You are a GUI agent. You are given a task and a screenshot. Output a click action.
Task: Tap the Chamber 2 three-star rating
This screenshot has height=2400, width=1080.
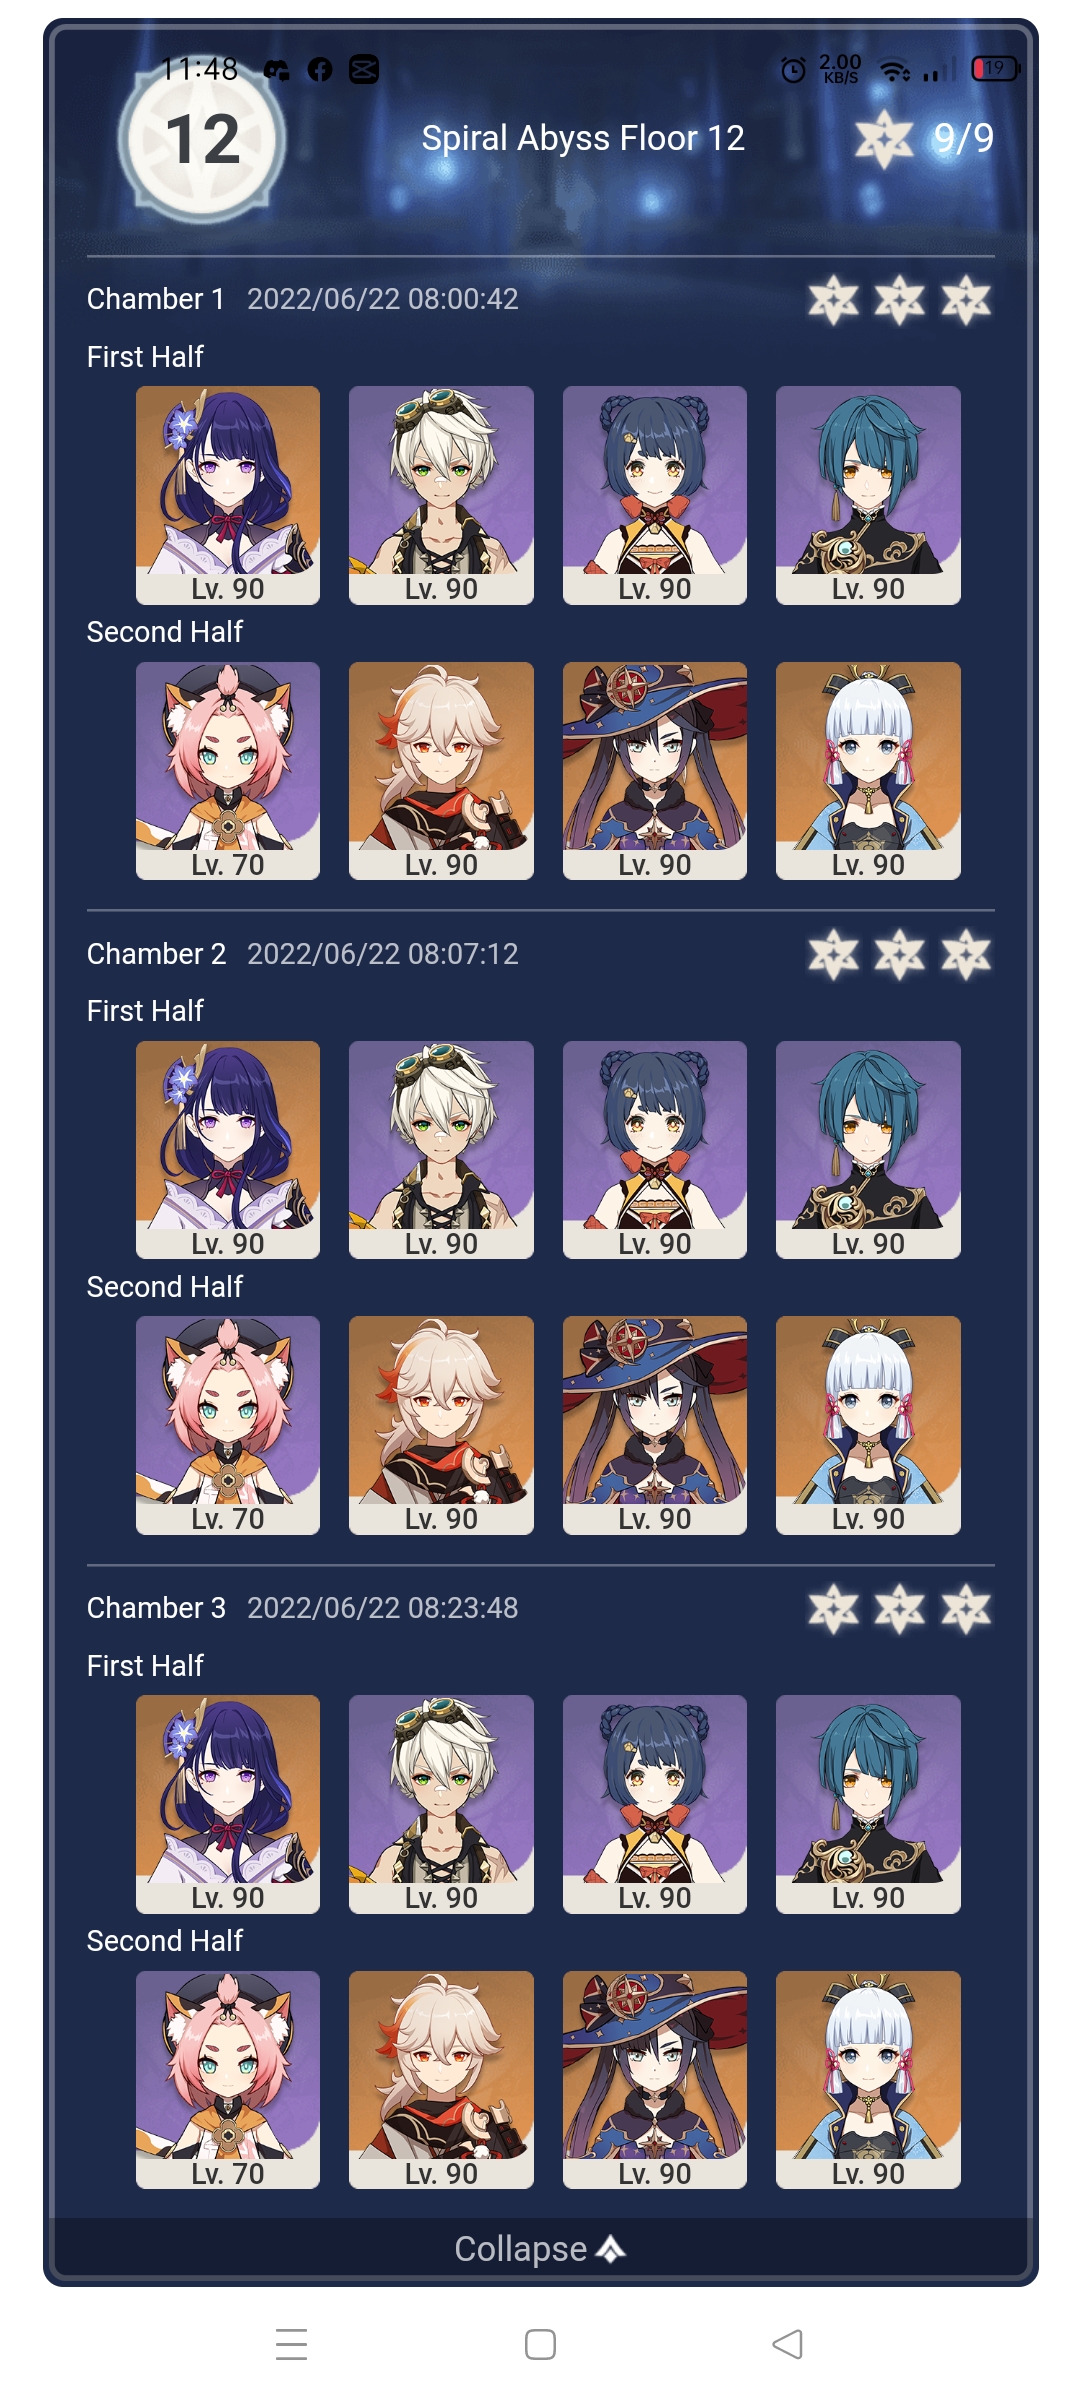point(900,954)
